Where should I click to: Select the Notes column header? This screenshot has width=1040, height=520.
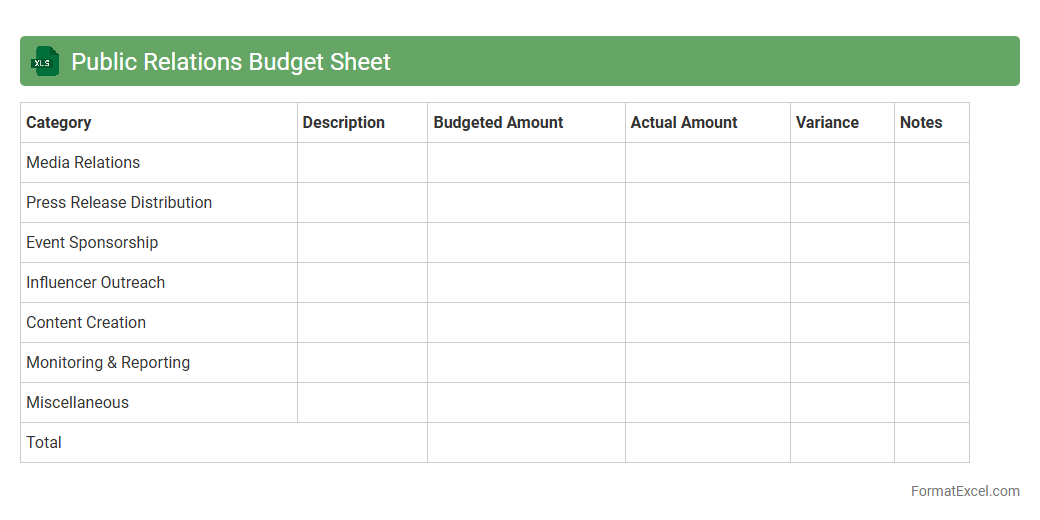tap(921, 123)
